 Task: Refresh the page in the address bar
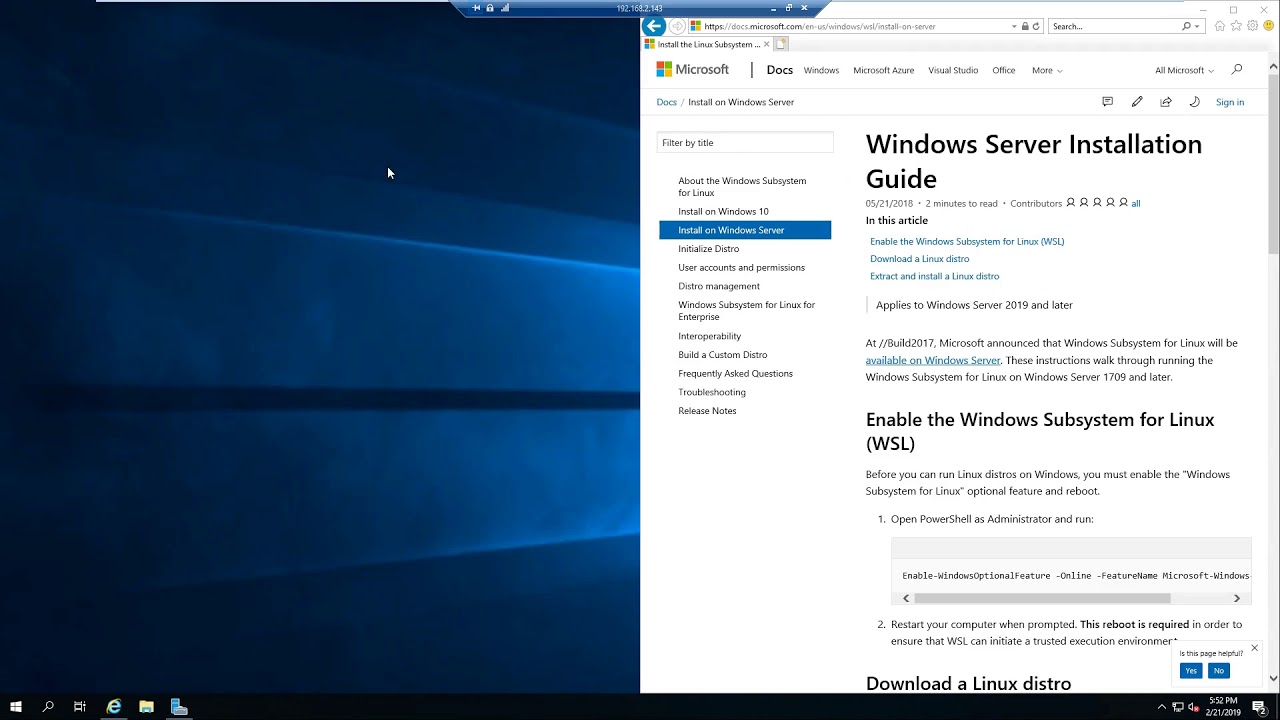tap(1036, 26)
